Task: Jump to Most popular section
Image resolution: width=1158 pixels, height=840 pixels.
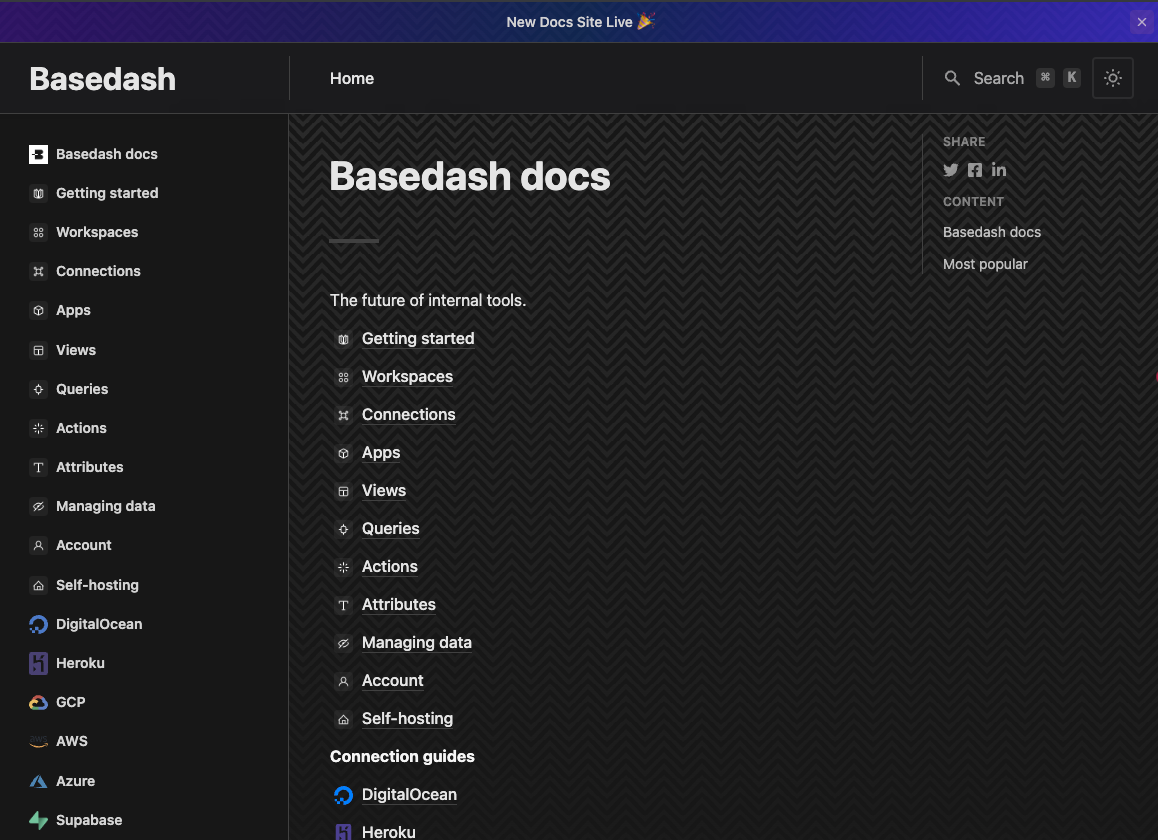Action: click(x=985, y=264)
